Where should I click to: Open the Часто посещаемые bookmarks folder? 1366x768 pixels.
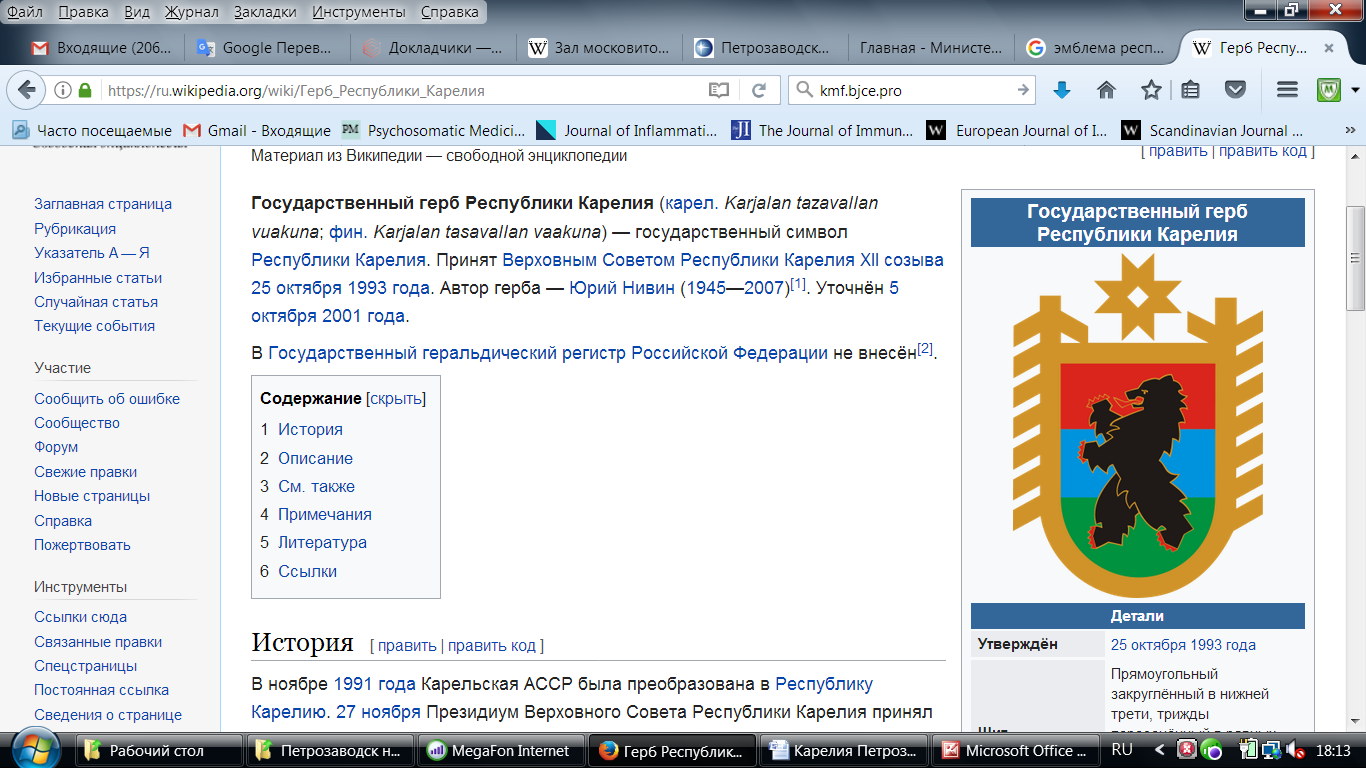pyautogui.click(x=92, y=130)
